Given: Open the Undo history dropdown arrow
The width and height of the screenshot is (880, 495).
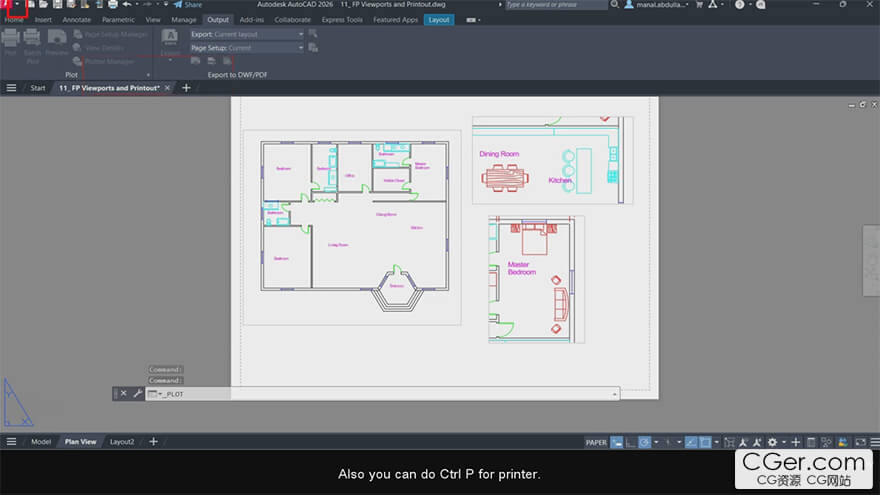Looking at the screenshot, I should pyautogui.click(x=137, y=4).
